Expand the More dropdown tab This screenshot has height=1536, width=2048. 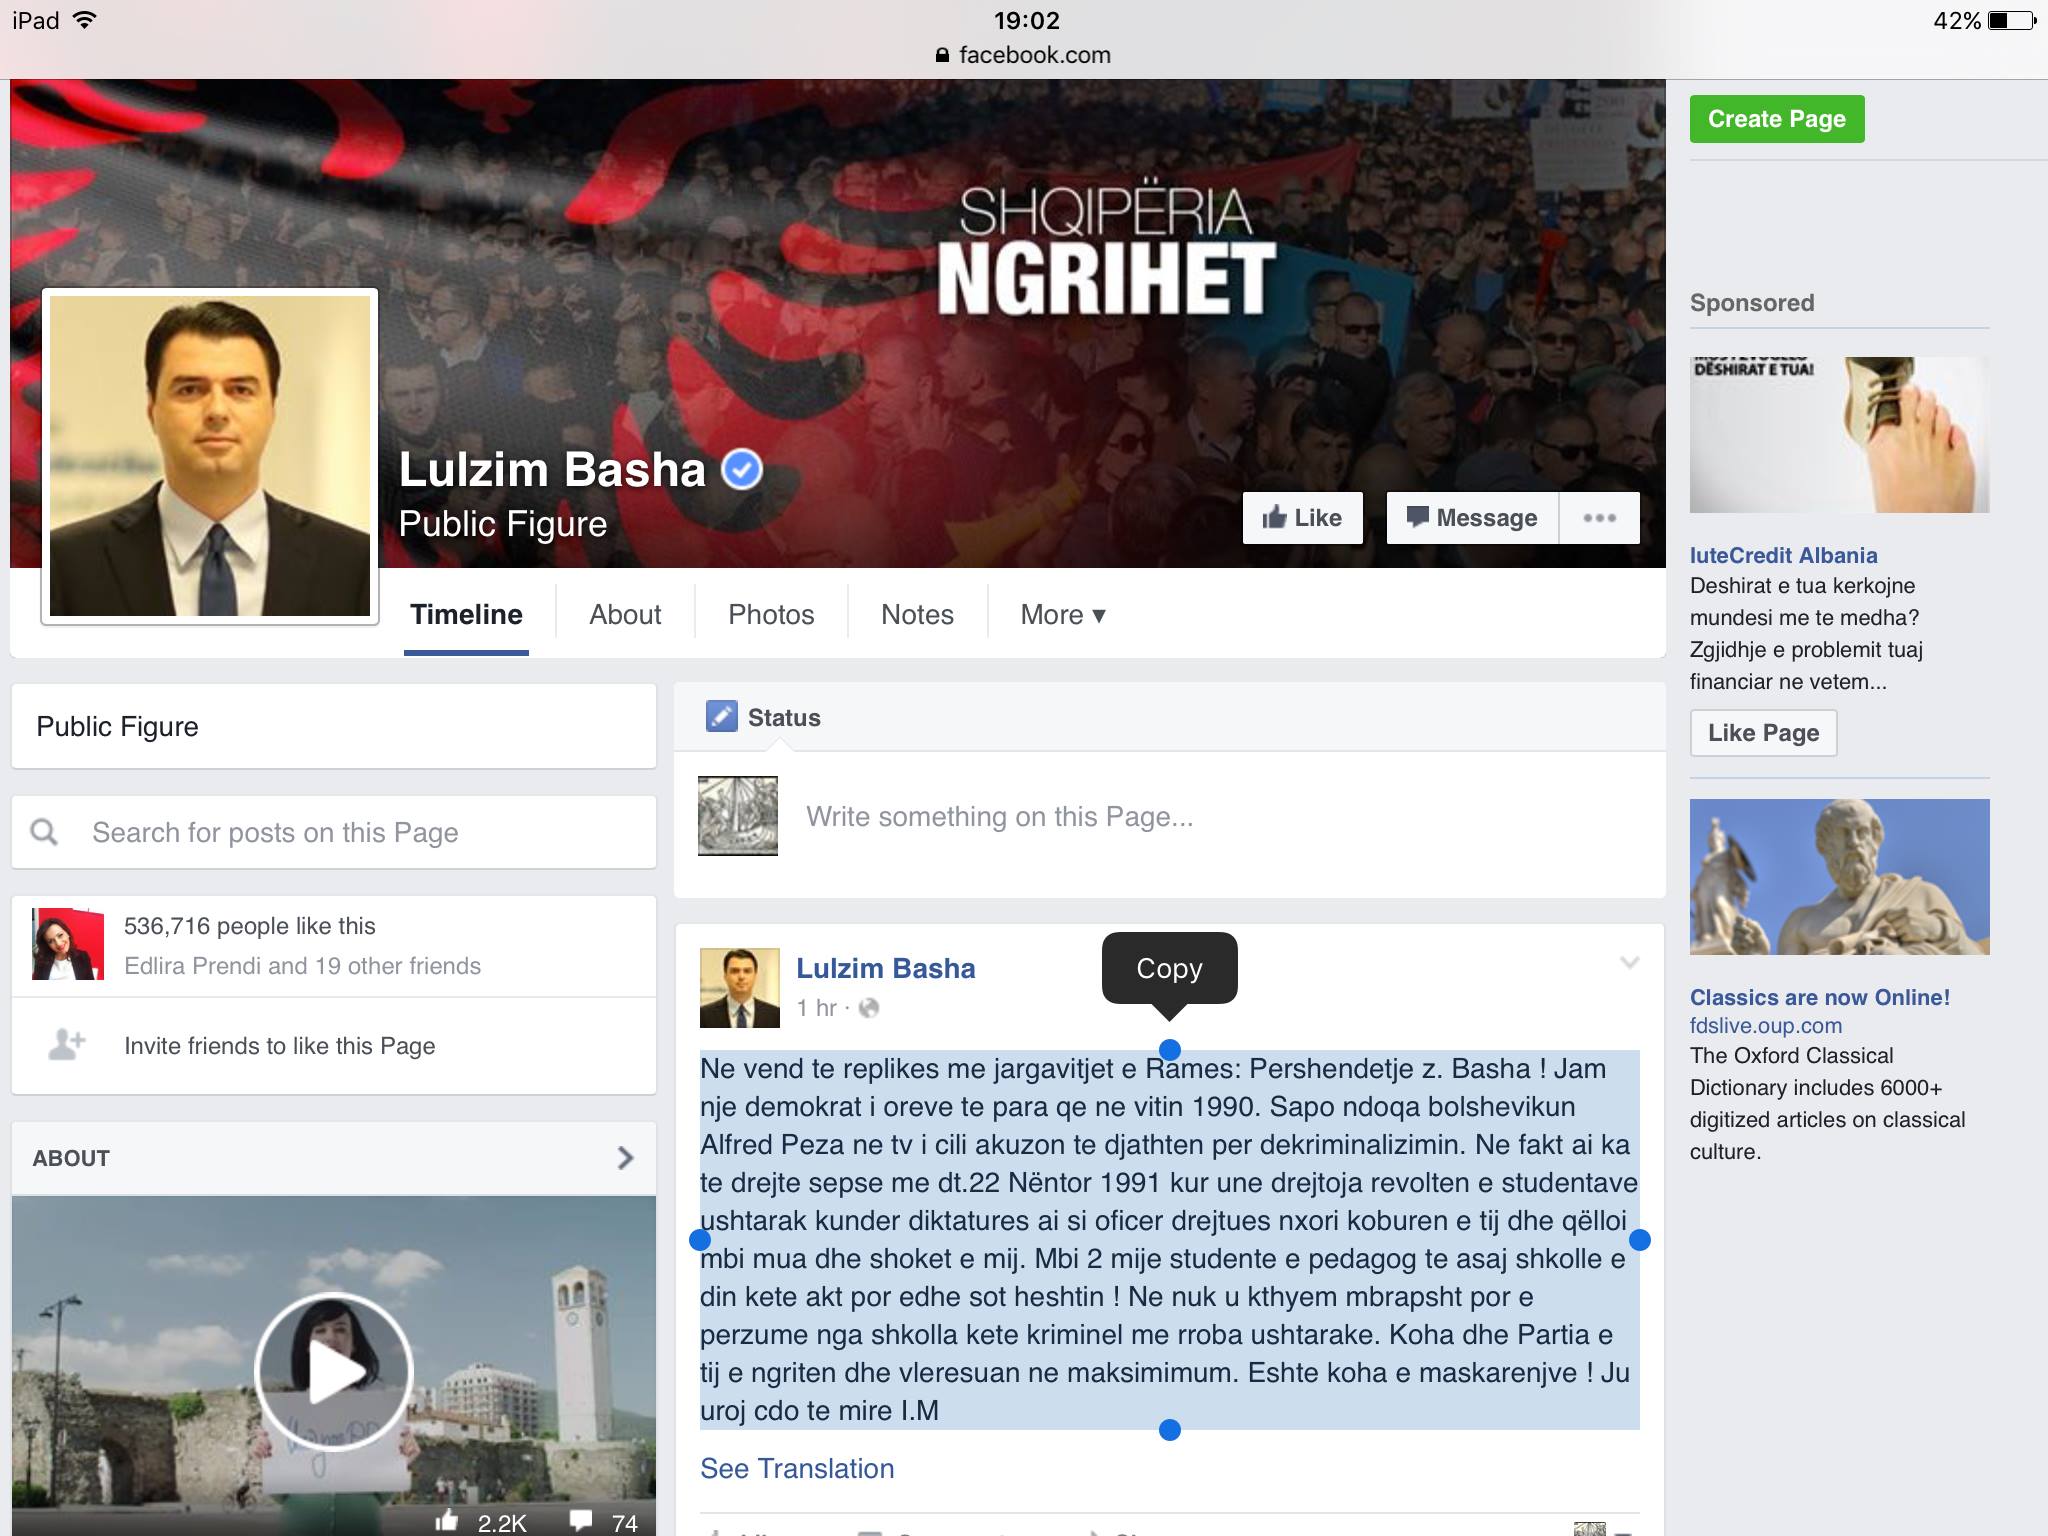point(1063,615)
